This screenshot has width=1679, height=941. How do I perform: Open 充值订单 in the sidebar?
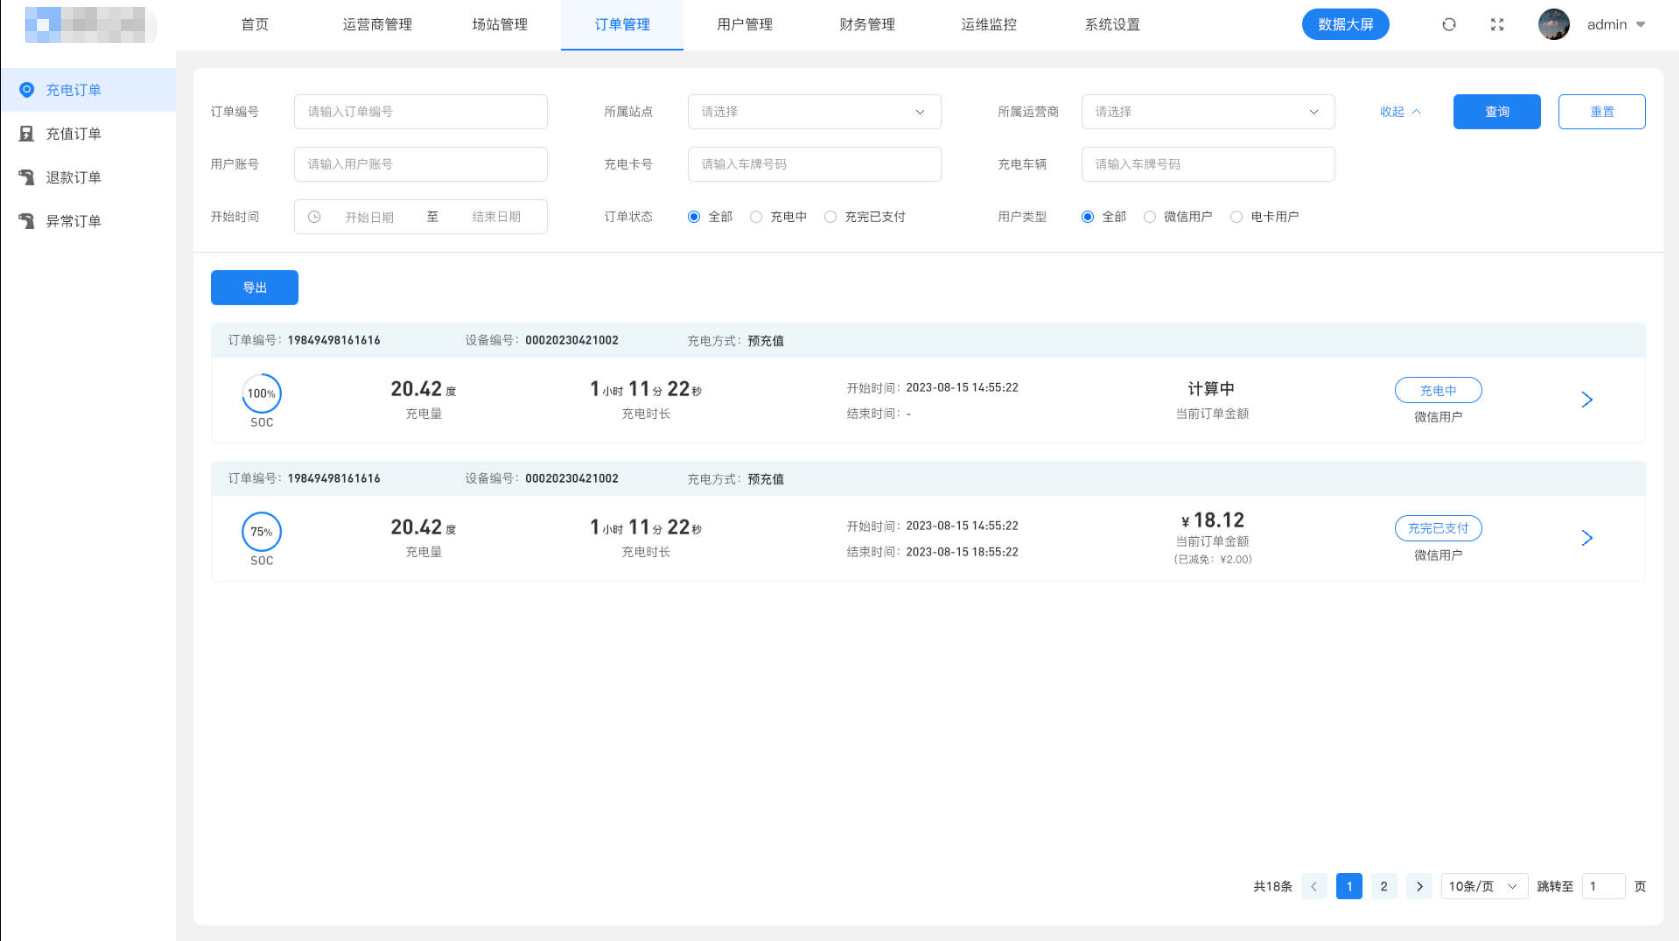coord(88,134)
